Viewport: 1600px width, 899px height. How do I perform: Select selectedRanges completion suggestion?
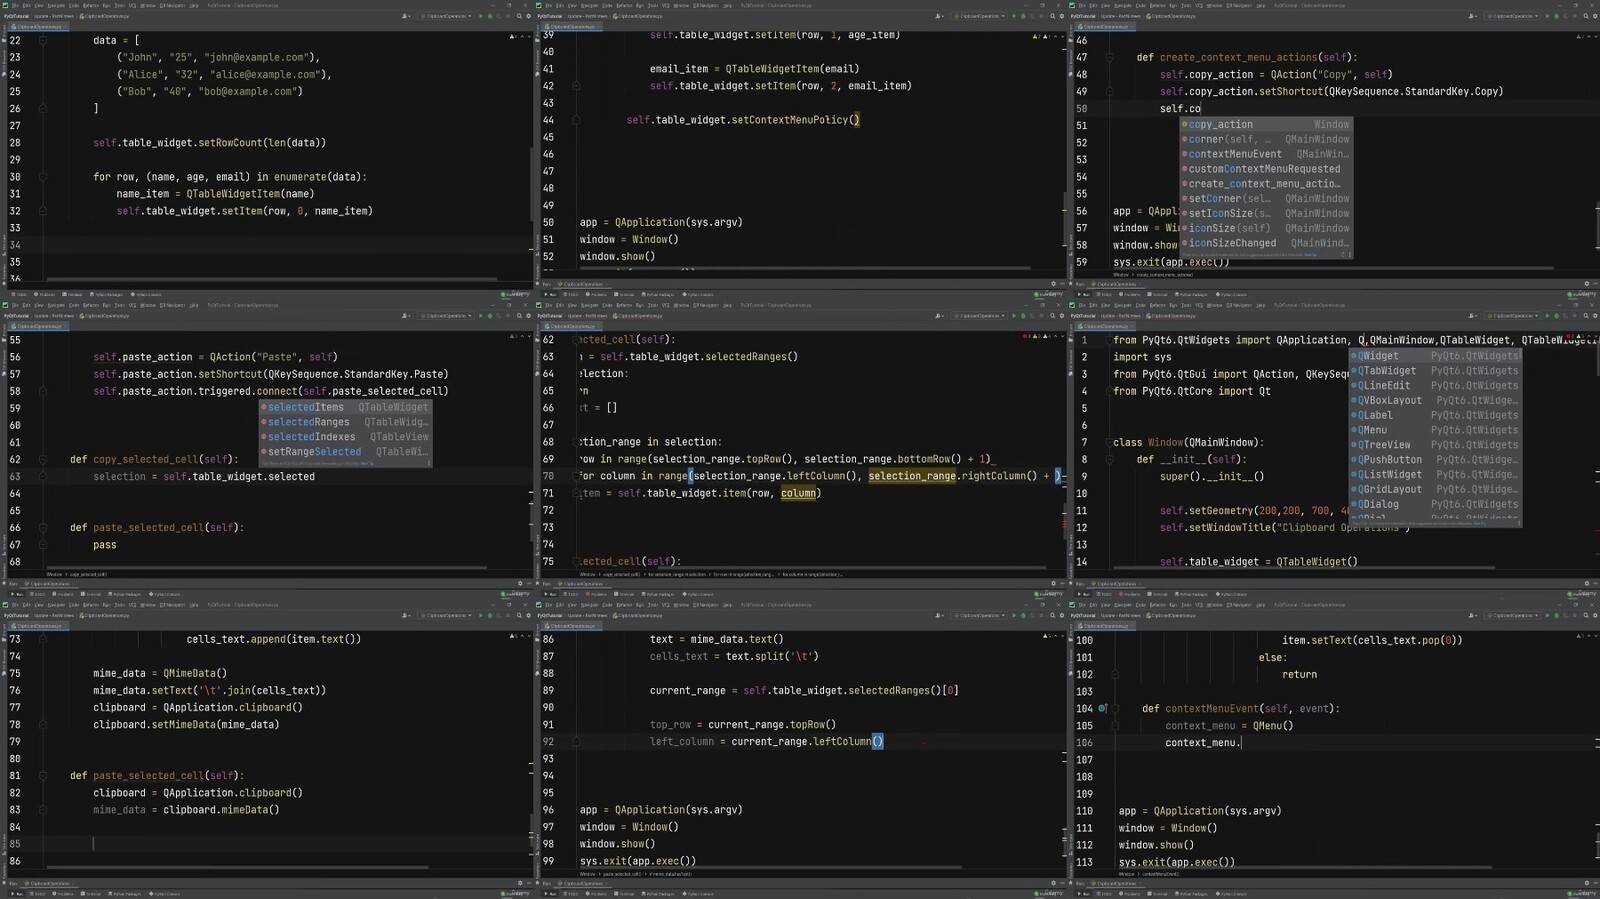coord(346,422)
